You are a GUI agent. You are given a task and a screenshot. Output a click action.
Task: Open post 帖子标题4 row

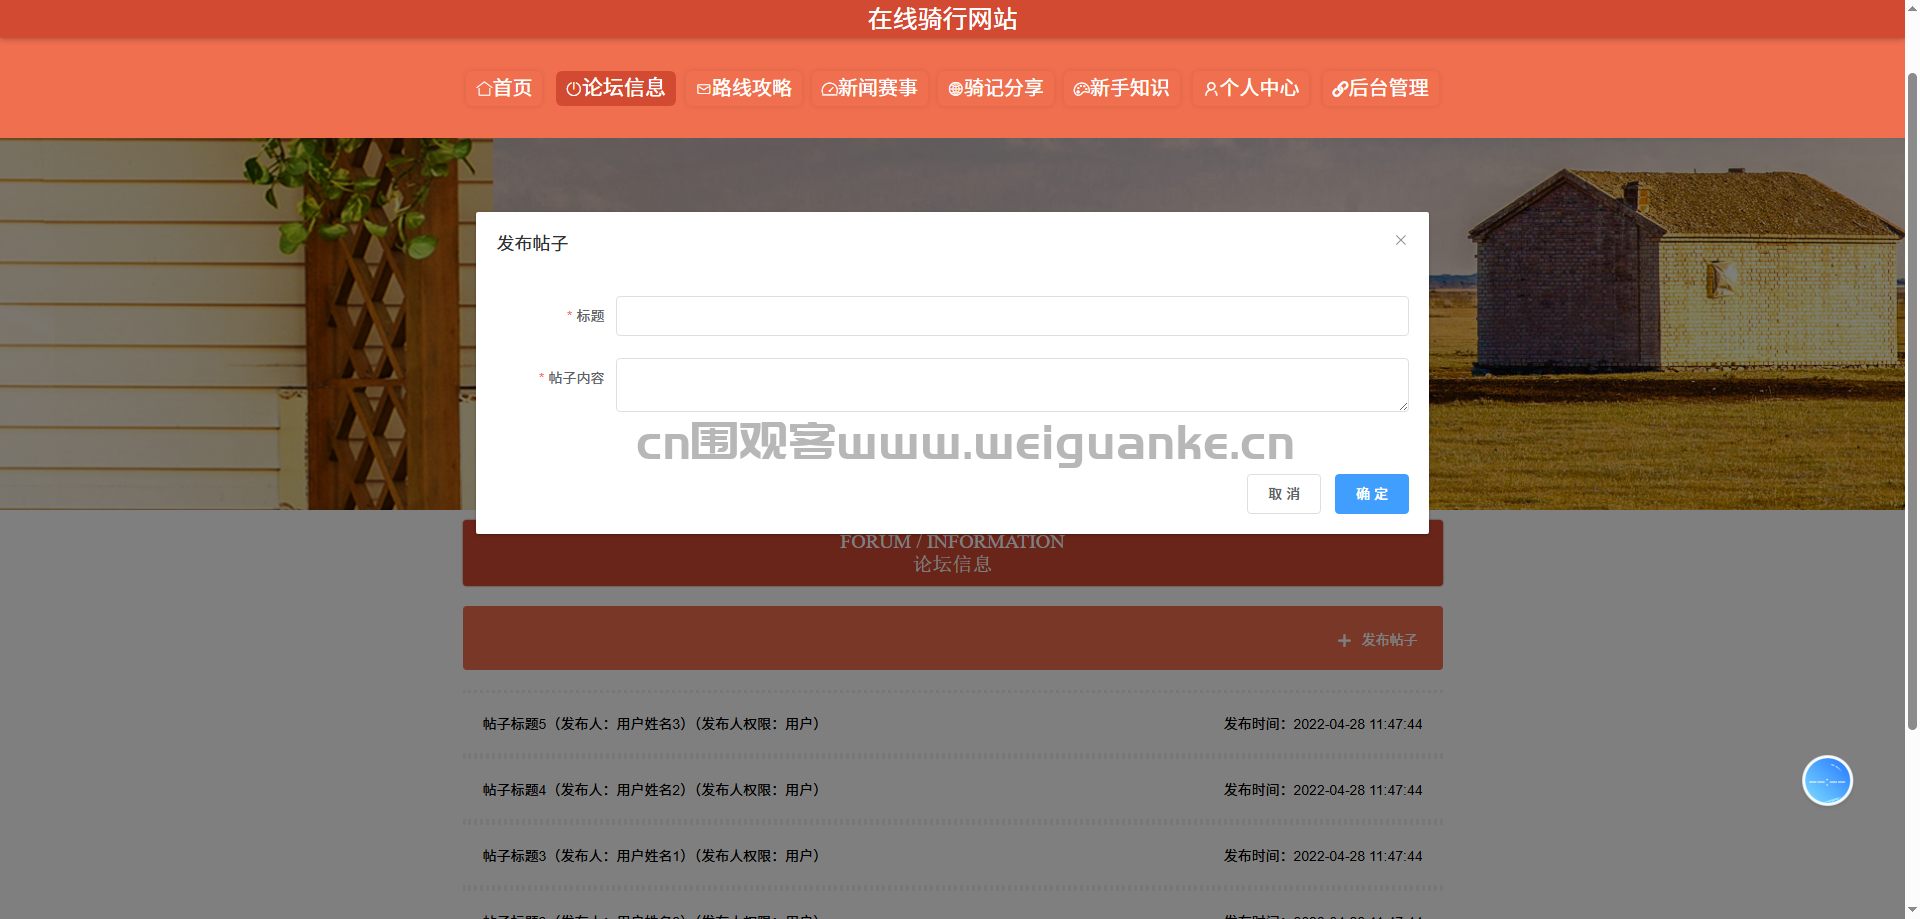(952, 790)
